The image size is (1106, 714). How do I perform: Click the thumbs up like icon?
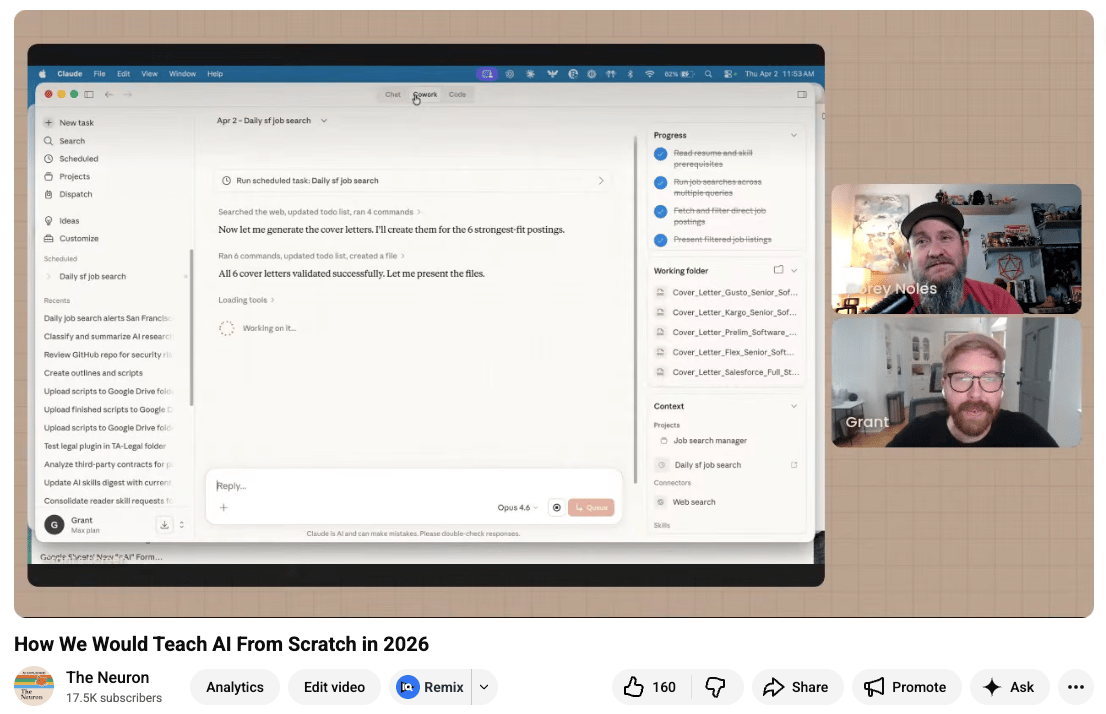633,687
